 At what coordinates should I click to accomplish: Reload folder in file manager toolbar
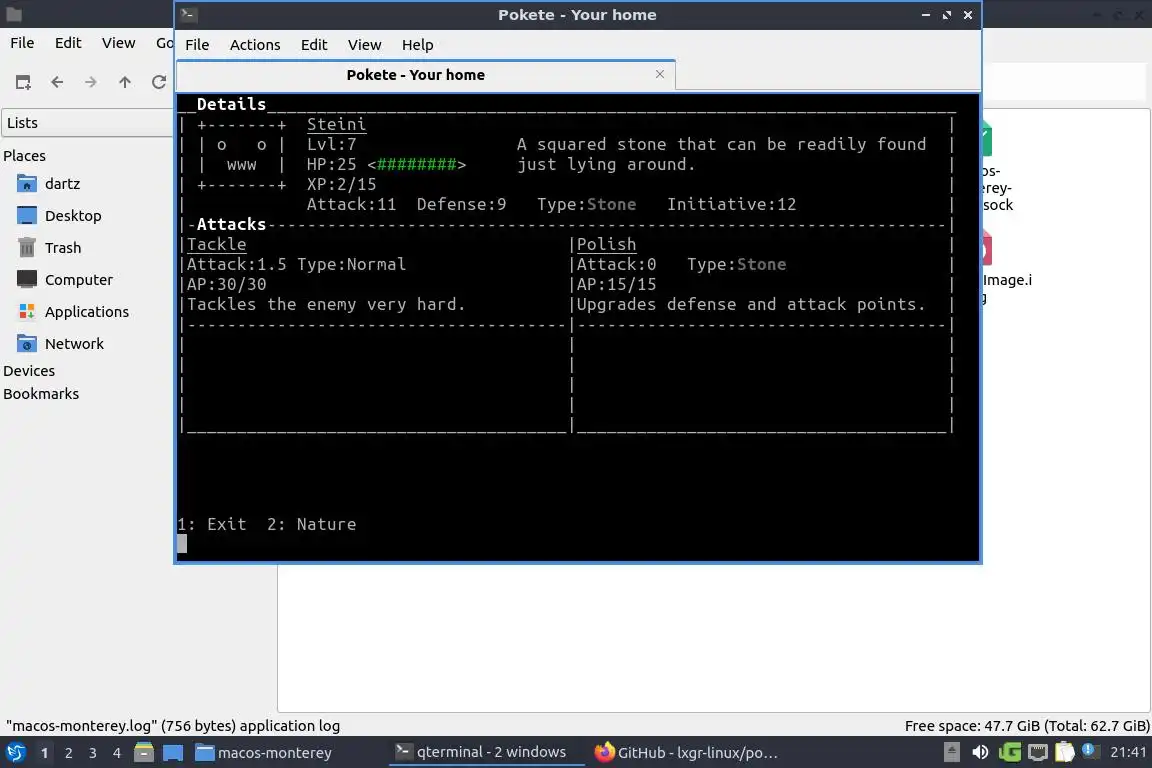[x=159, y=82]
